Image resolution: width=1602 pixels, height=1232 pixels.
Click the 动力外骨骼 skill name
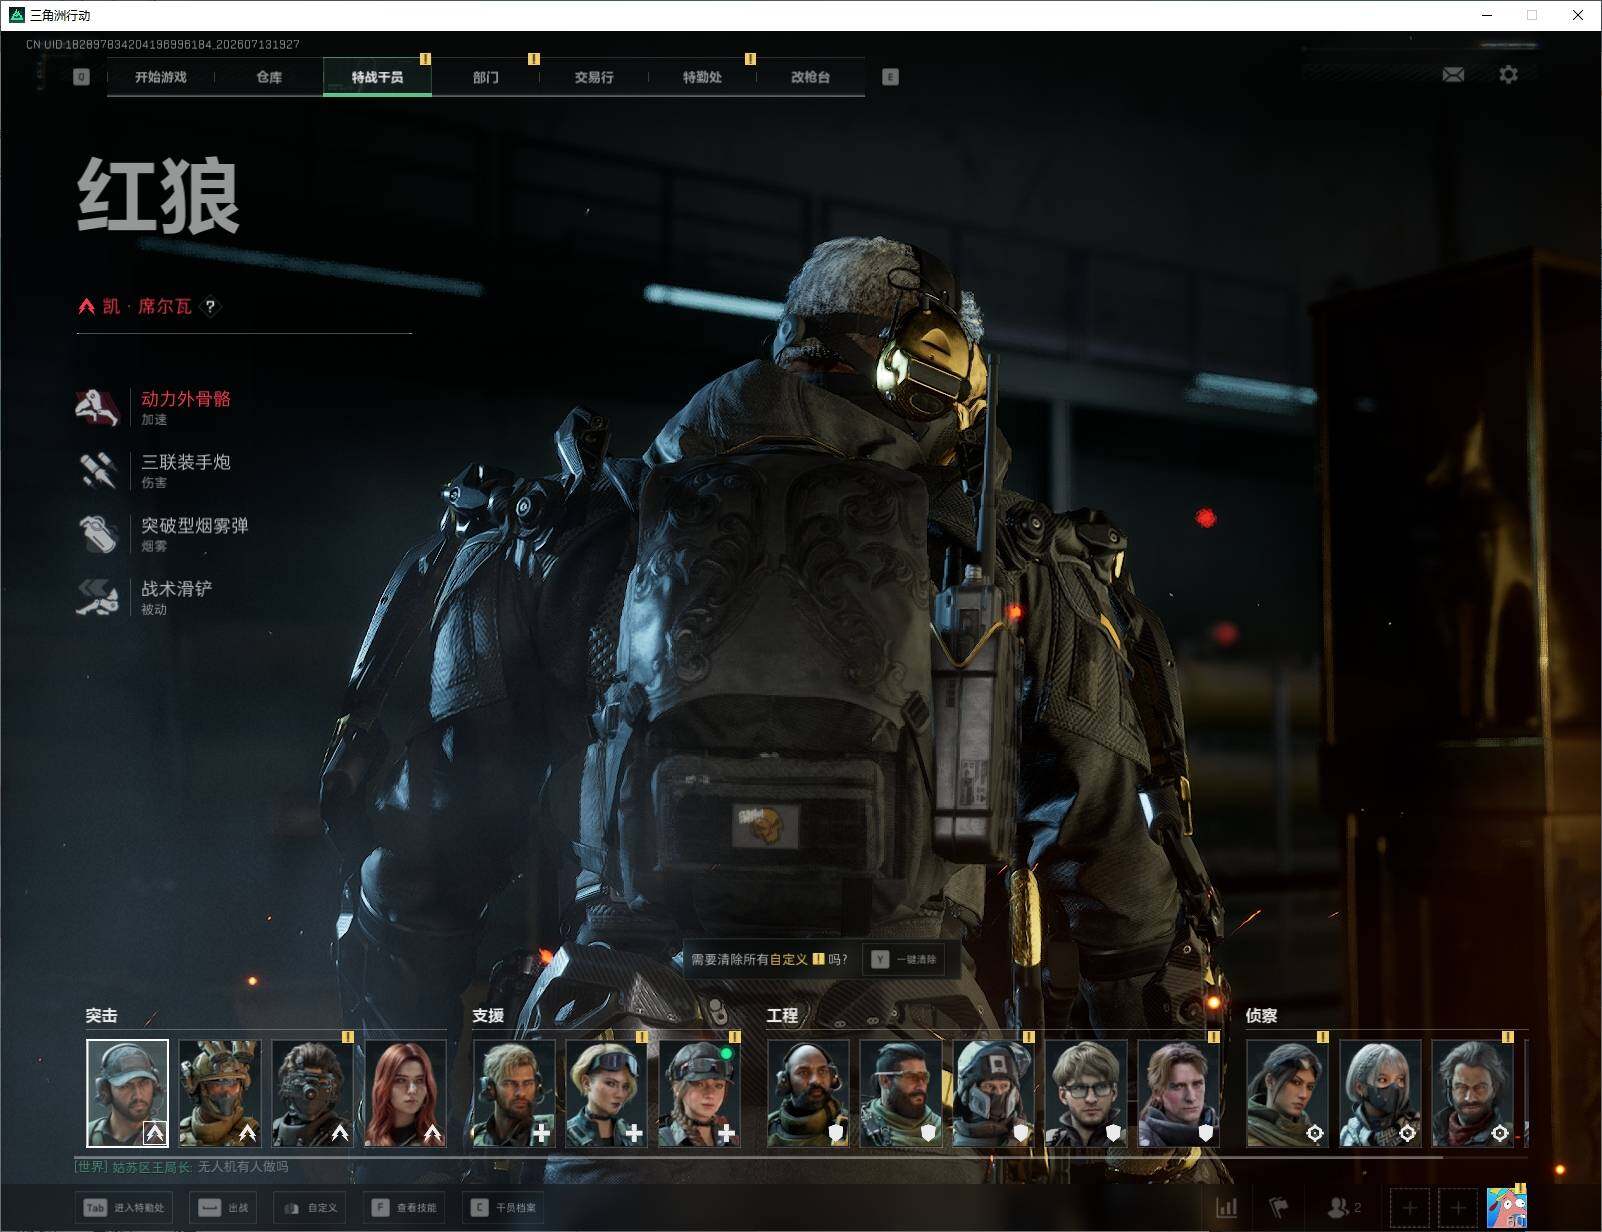tap(186, 399)
